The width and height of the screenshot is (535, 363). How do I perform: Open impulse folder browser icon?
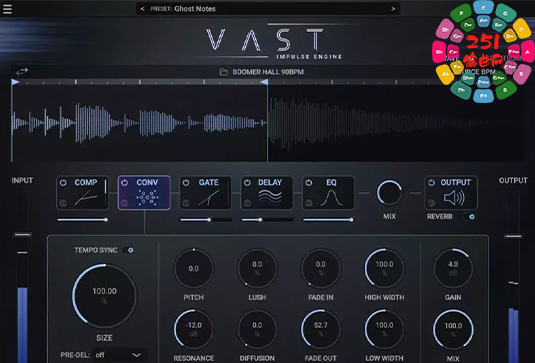click(223, 72)
